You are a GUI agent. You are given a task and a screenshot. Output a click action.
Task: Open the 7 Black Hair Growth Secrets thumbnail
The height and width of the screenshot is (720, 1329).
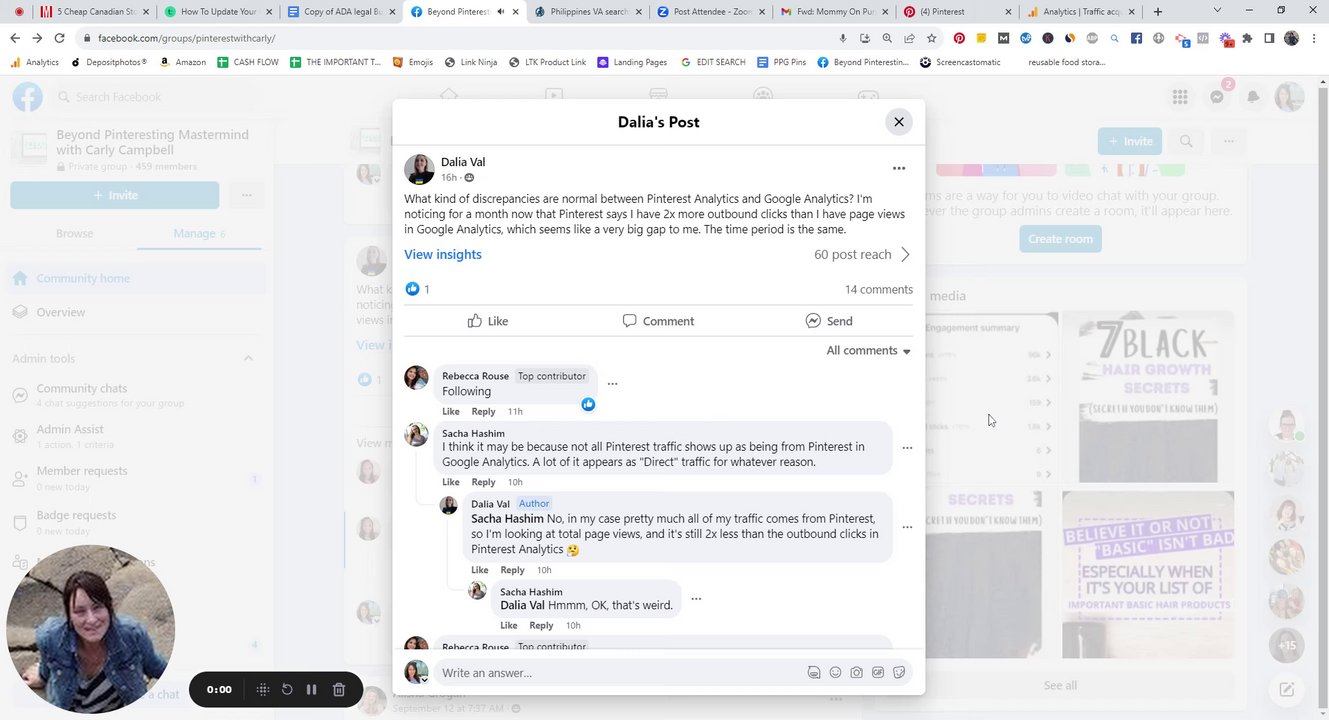tap(1149, 397)
